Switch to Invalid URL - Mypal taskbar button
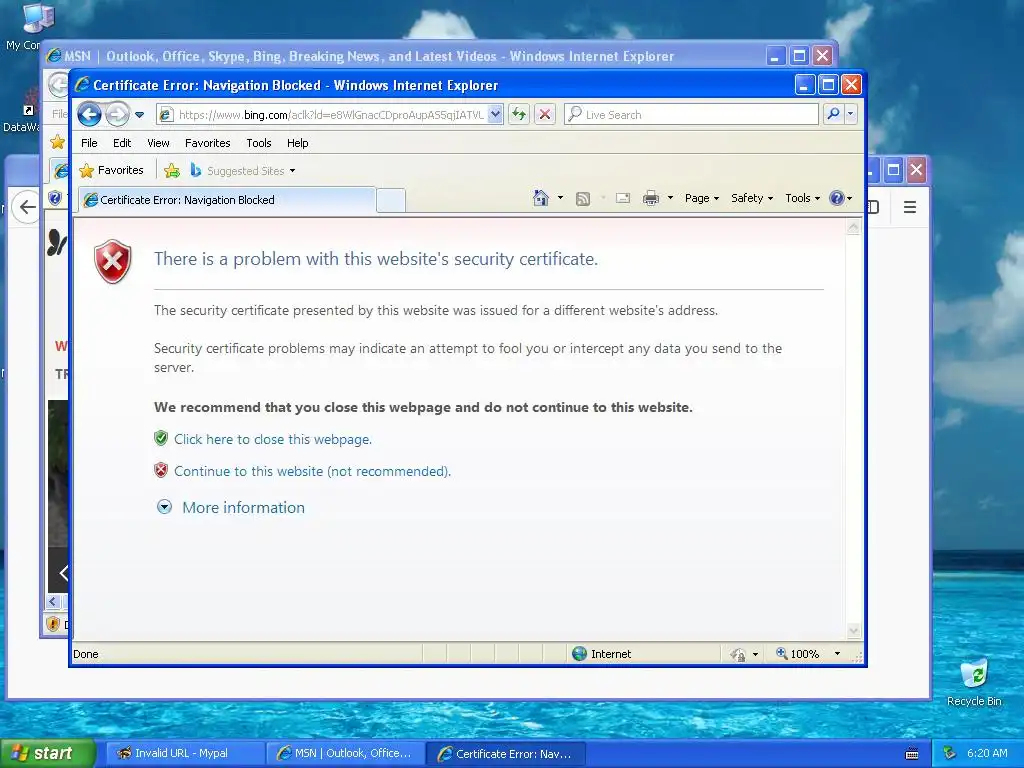Viewport: 1024px width, 768px height. click(x=185, y=753)
